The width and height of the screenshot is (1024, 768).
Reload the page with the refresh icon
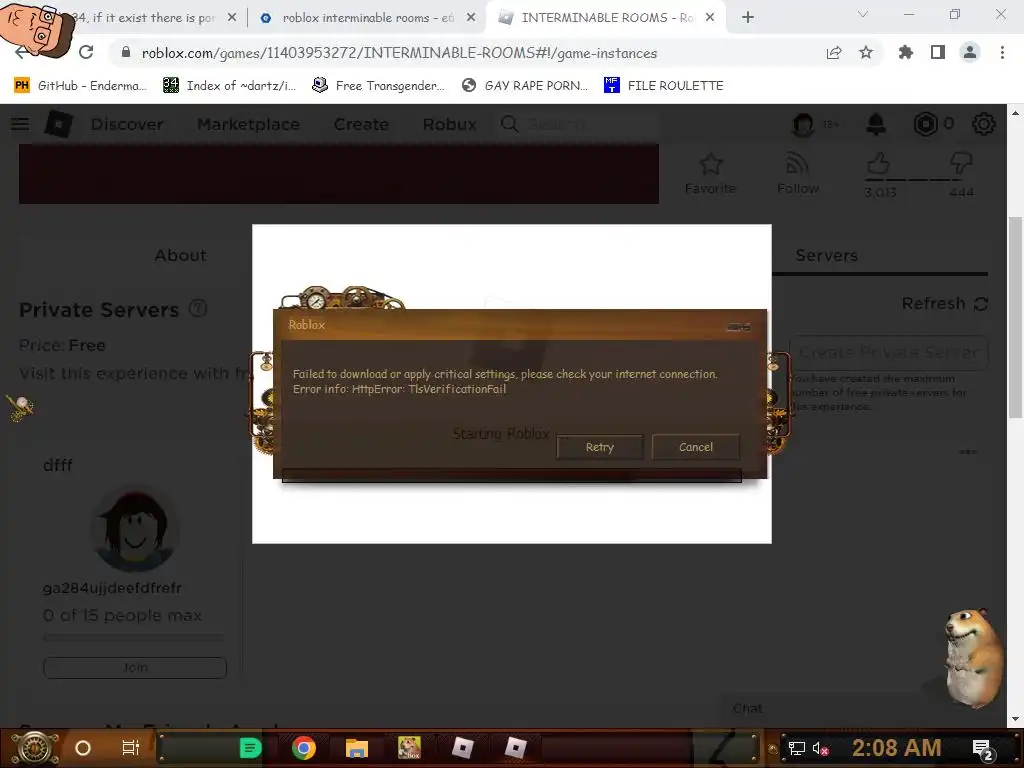pos(86,52)
